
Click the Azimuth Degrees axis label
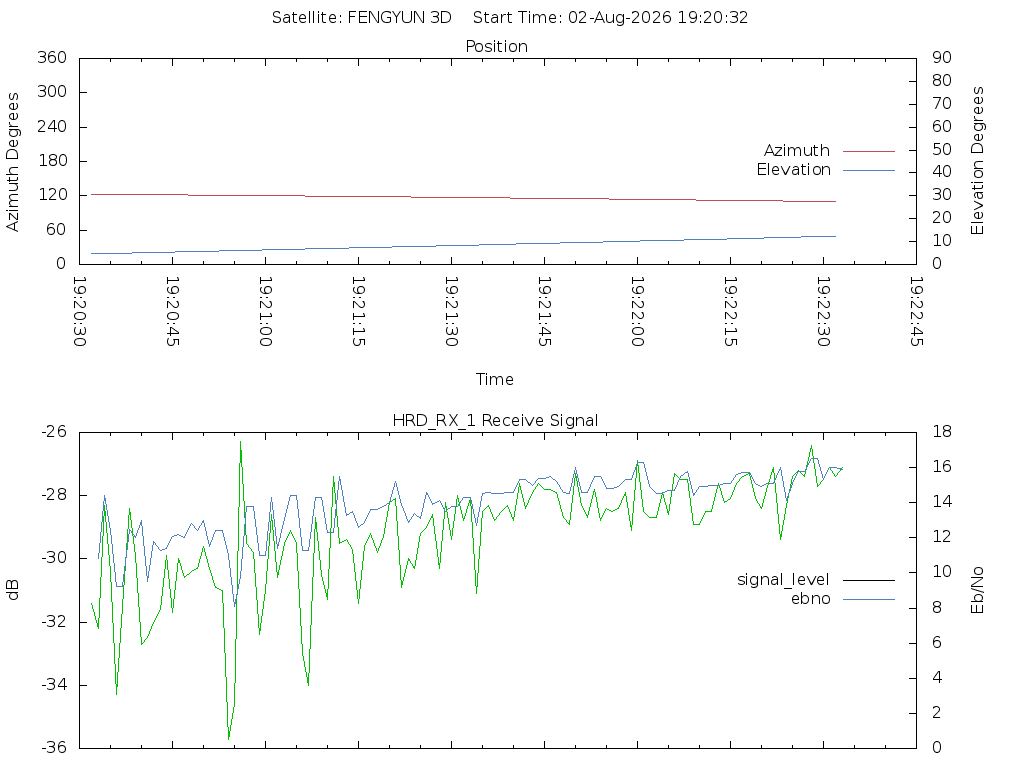point(12,161)
